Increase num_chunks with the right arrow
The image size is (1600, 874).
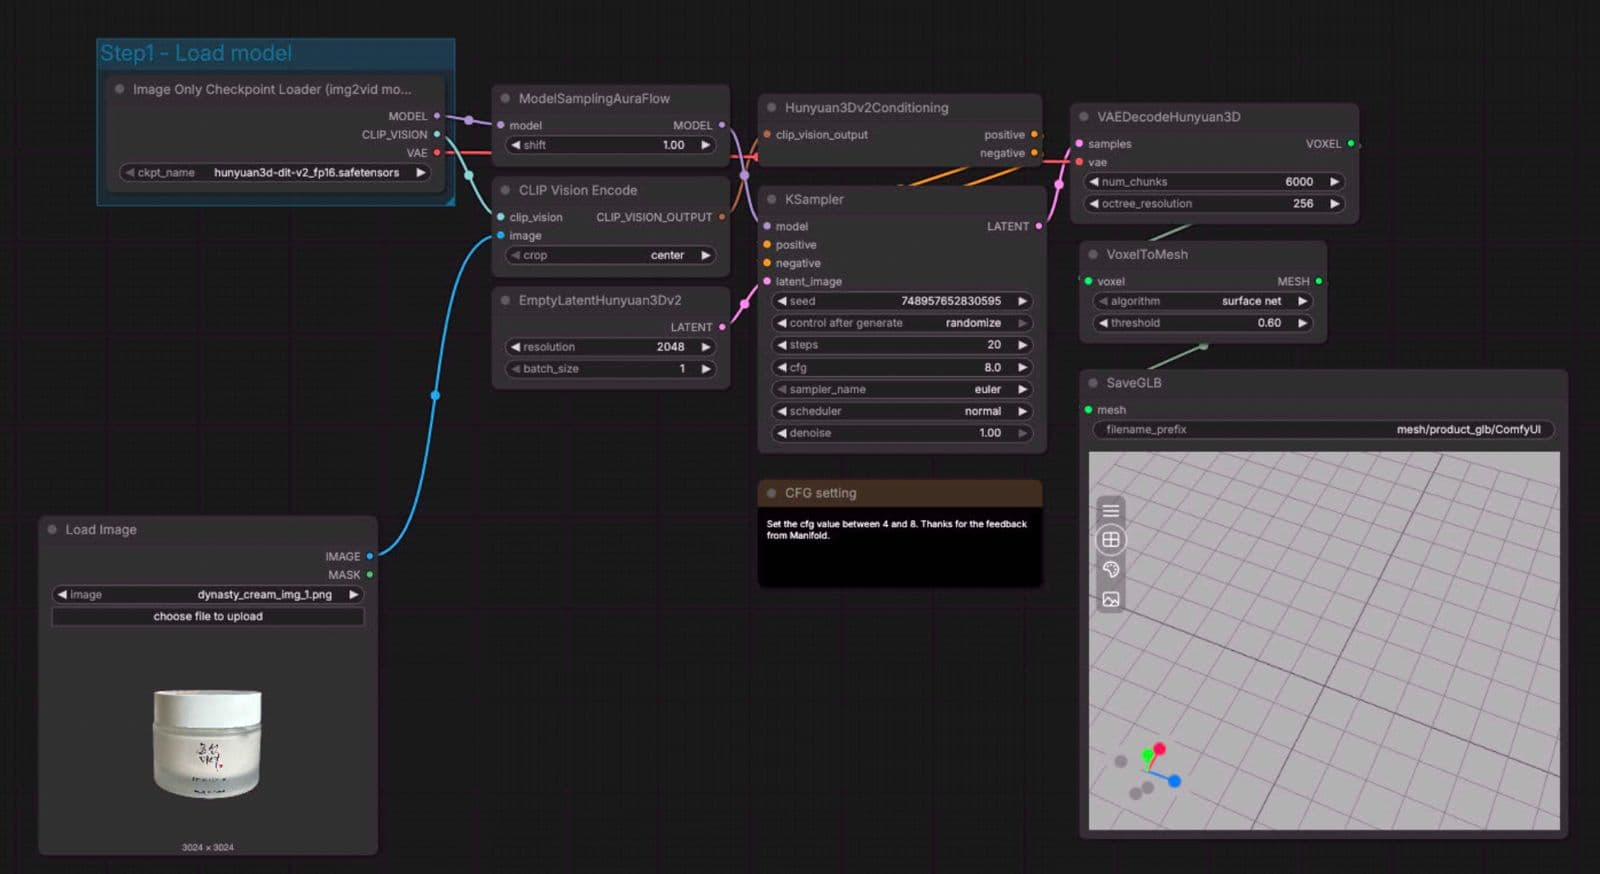click(1334, 182)
